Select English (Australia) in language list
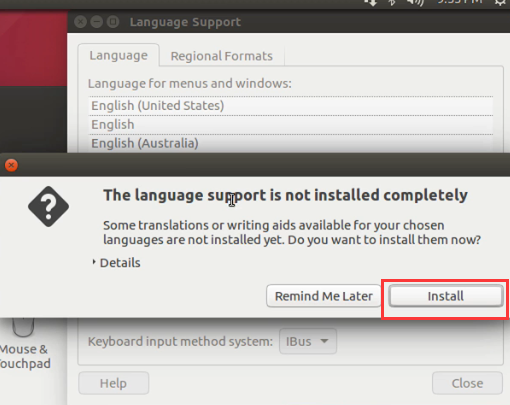 point(291,143)
